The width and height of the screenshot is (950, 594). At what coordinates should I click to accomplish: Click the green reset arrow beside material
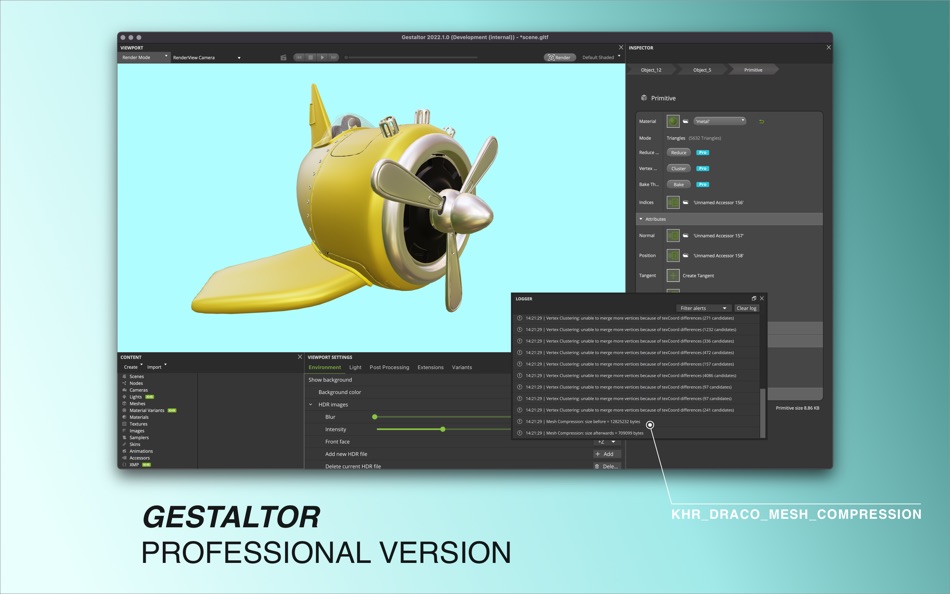[762, 121]
